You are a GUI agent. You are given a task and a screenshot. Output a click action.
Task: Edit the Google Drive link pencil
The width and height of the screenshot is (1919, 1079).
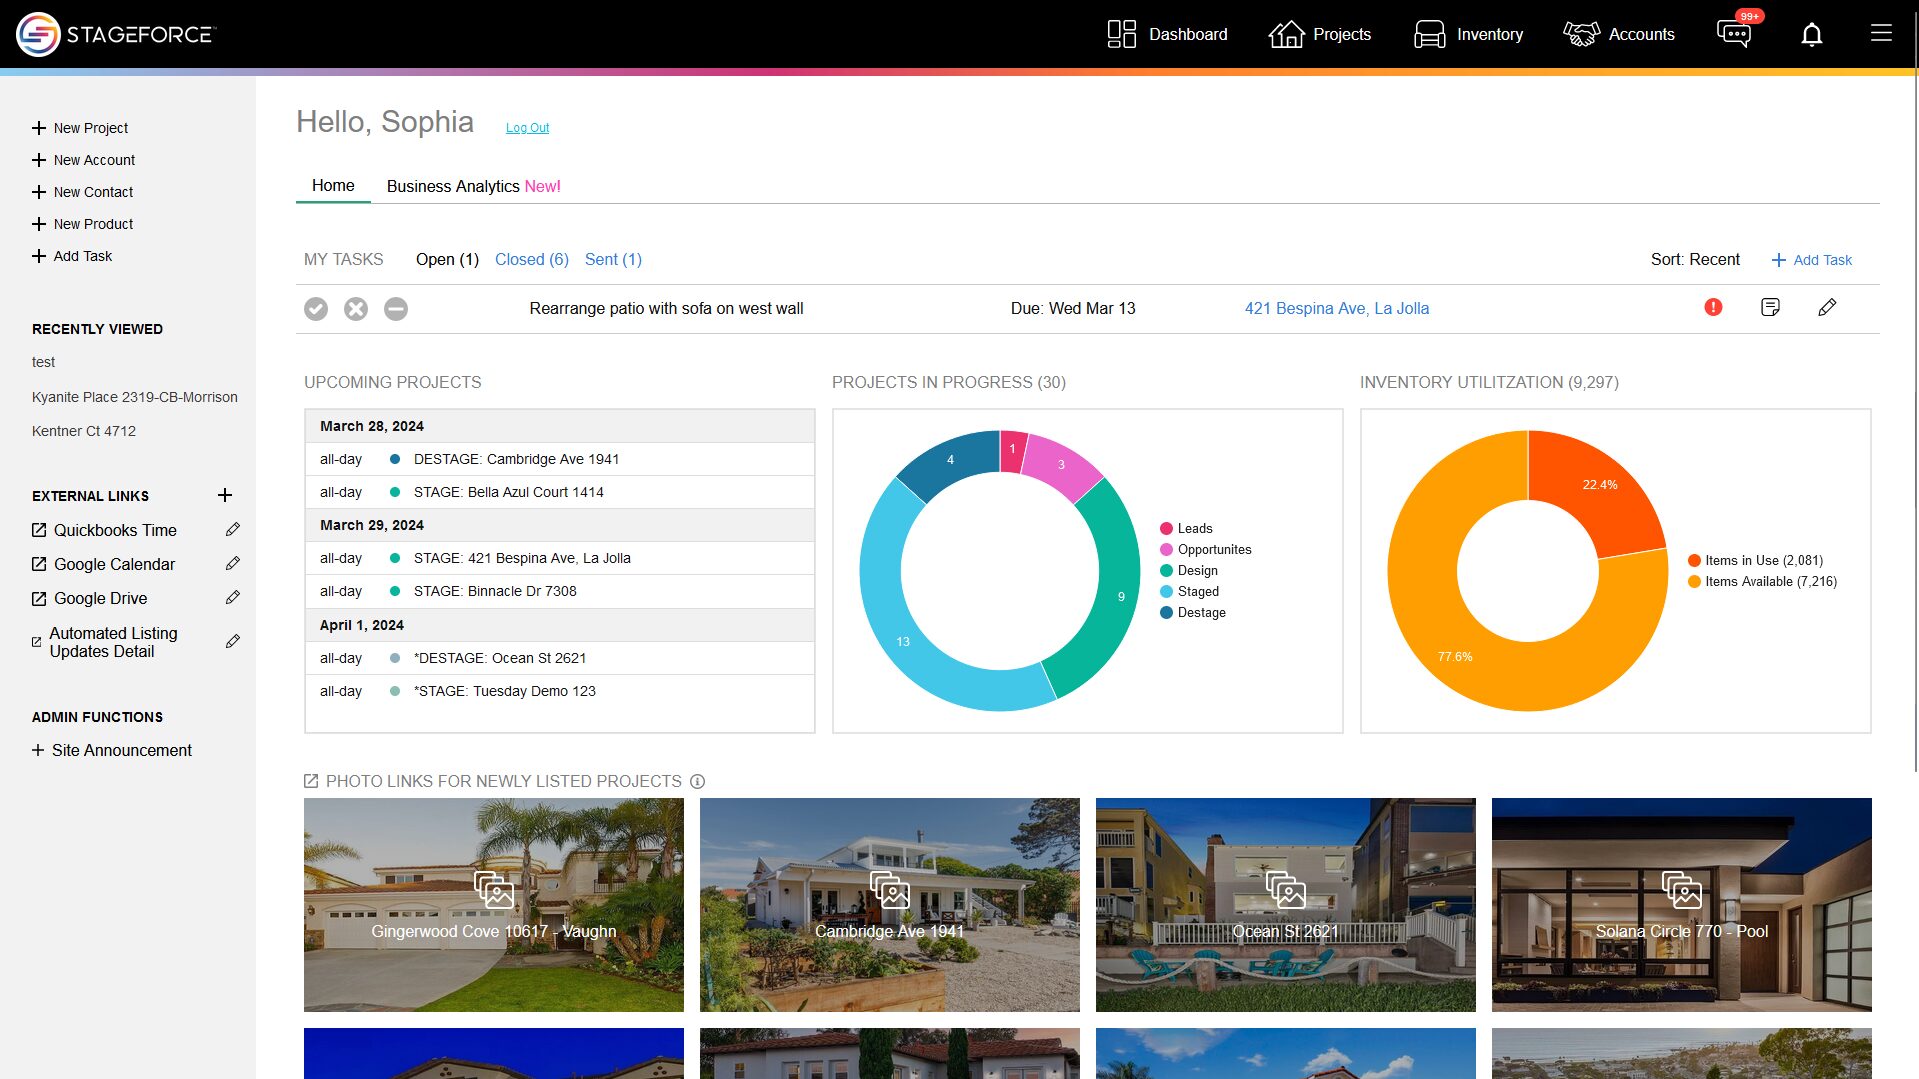pyautogui.click(x=233, y=597)
